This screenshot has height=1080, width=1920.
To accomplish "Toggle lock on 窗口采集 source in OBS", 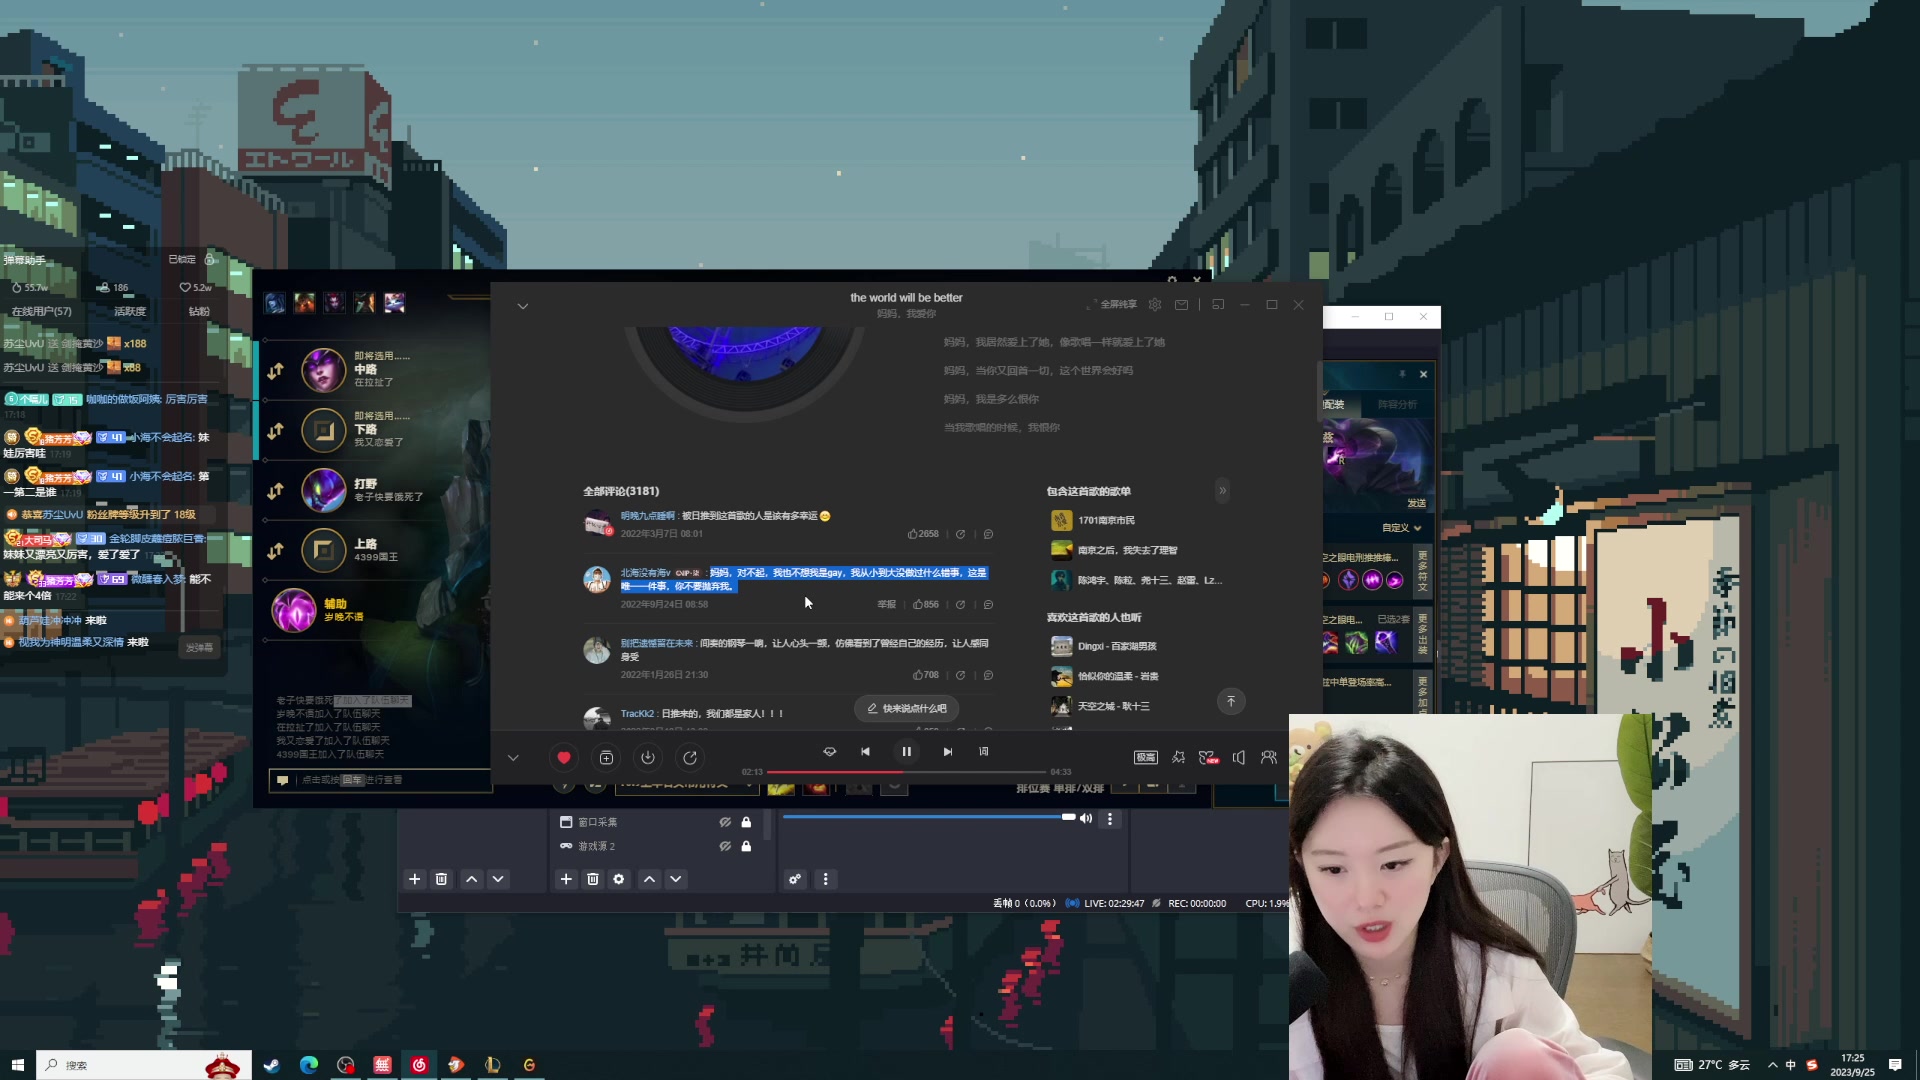I will 746,822.
